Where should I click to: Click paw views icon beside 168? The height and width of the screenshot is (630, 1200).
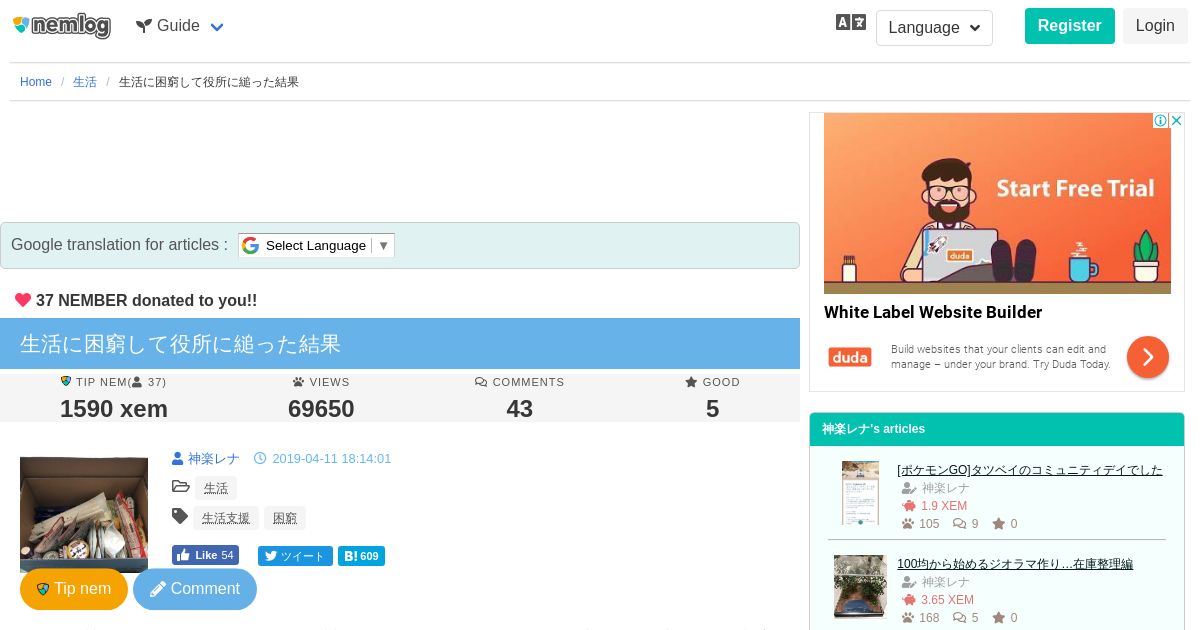click(x=908, y=618)
